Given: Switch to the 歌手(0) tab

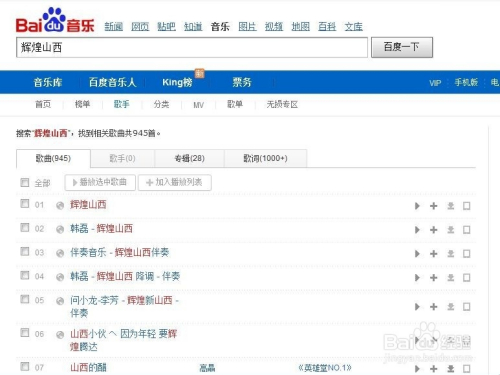Looking at the screenshot, I should coord(122,158).
